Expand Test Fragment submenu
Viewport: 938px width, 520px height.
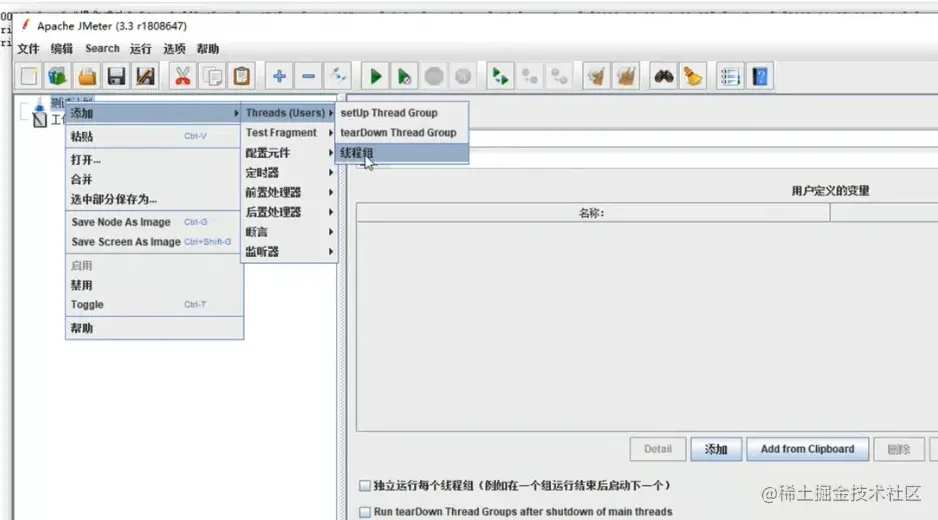[x=289, y=132]
